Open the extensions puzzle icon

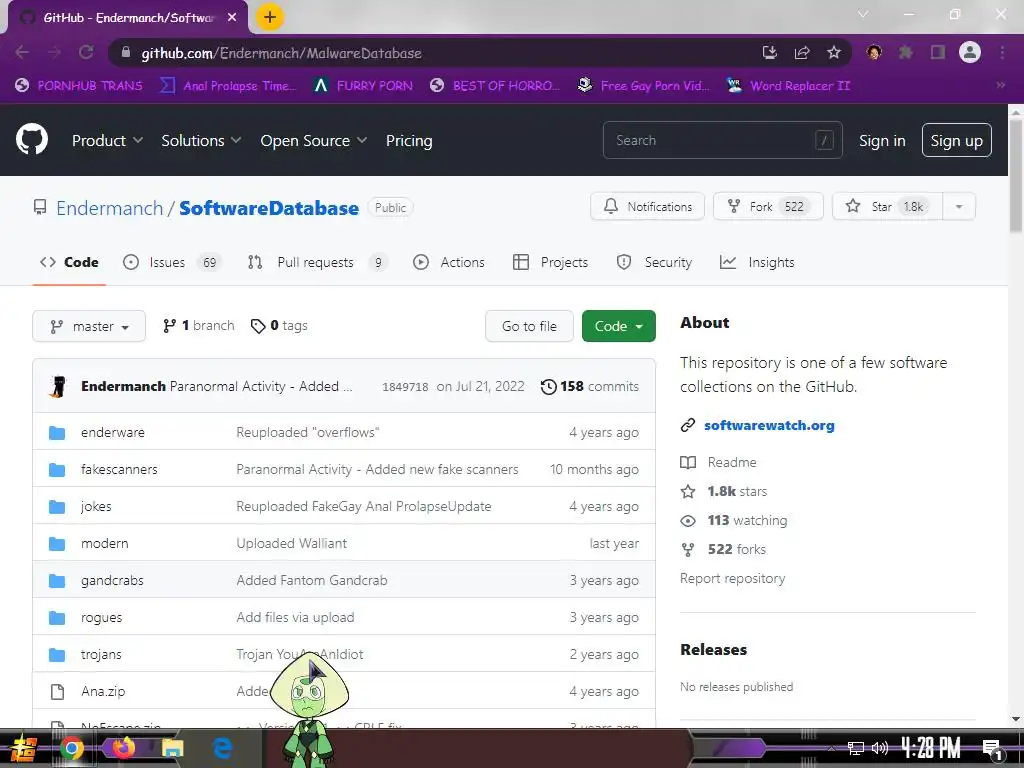905,52
